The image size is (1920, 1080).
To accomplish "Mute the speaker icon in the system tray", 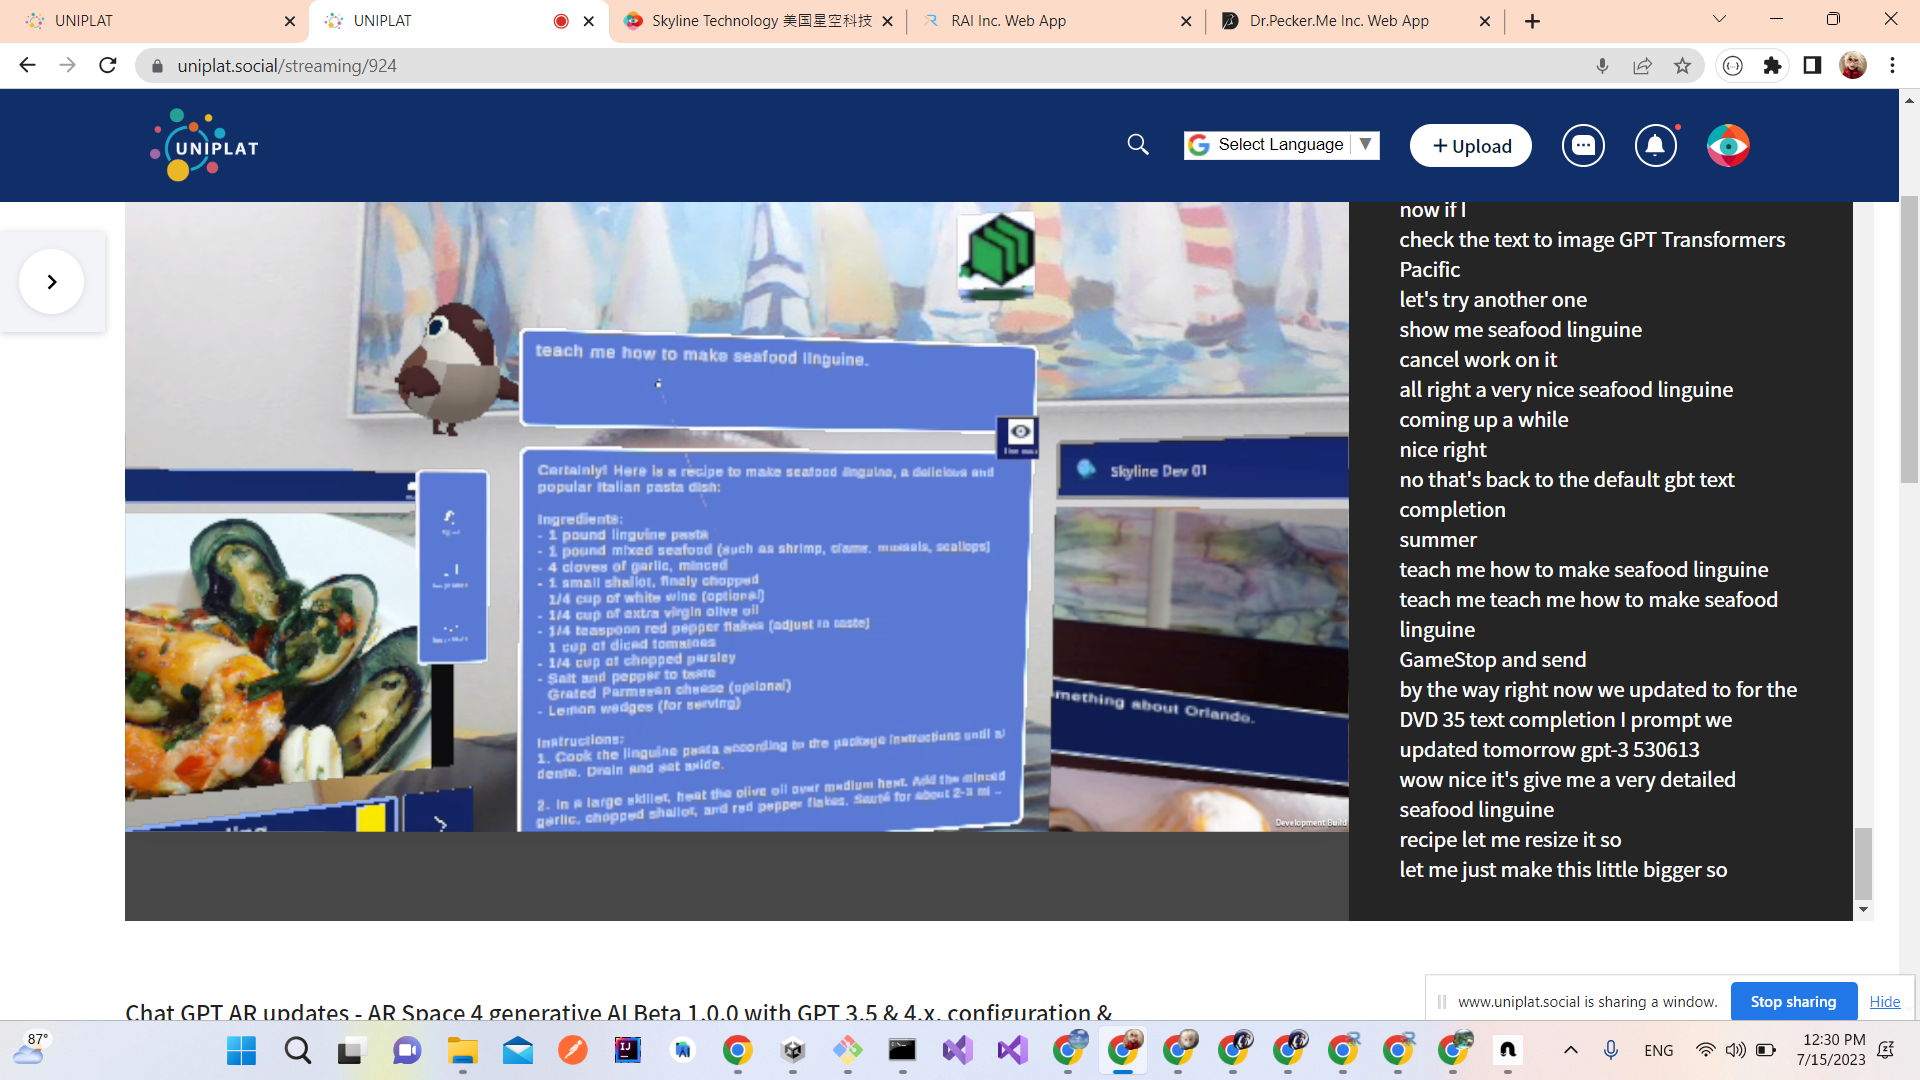I will click(x=1735, y=1050).
